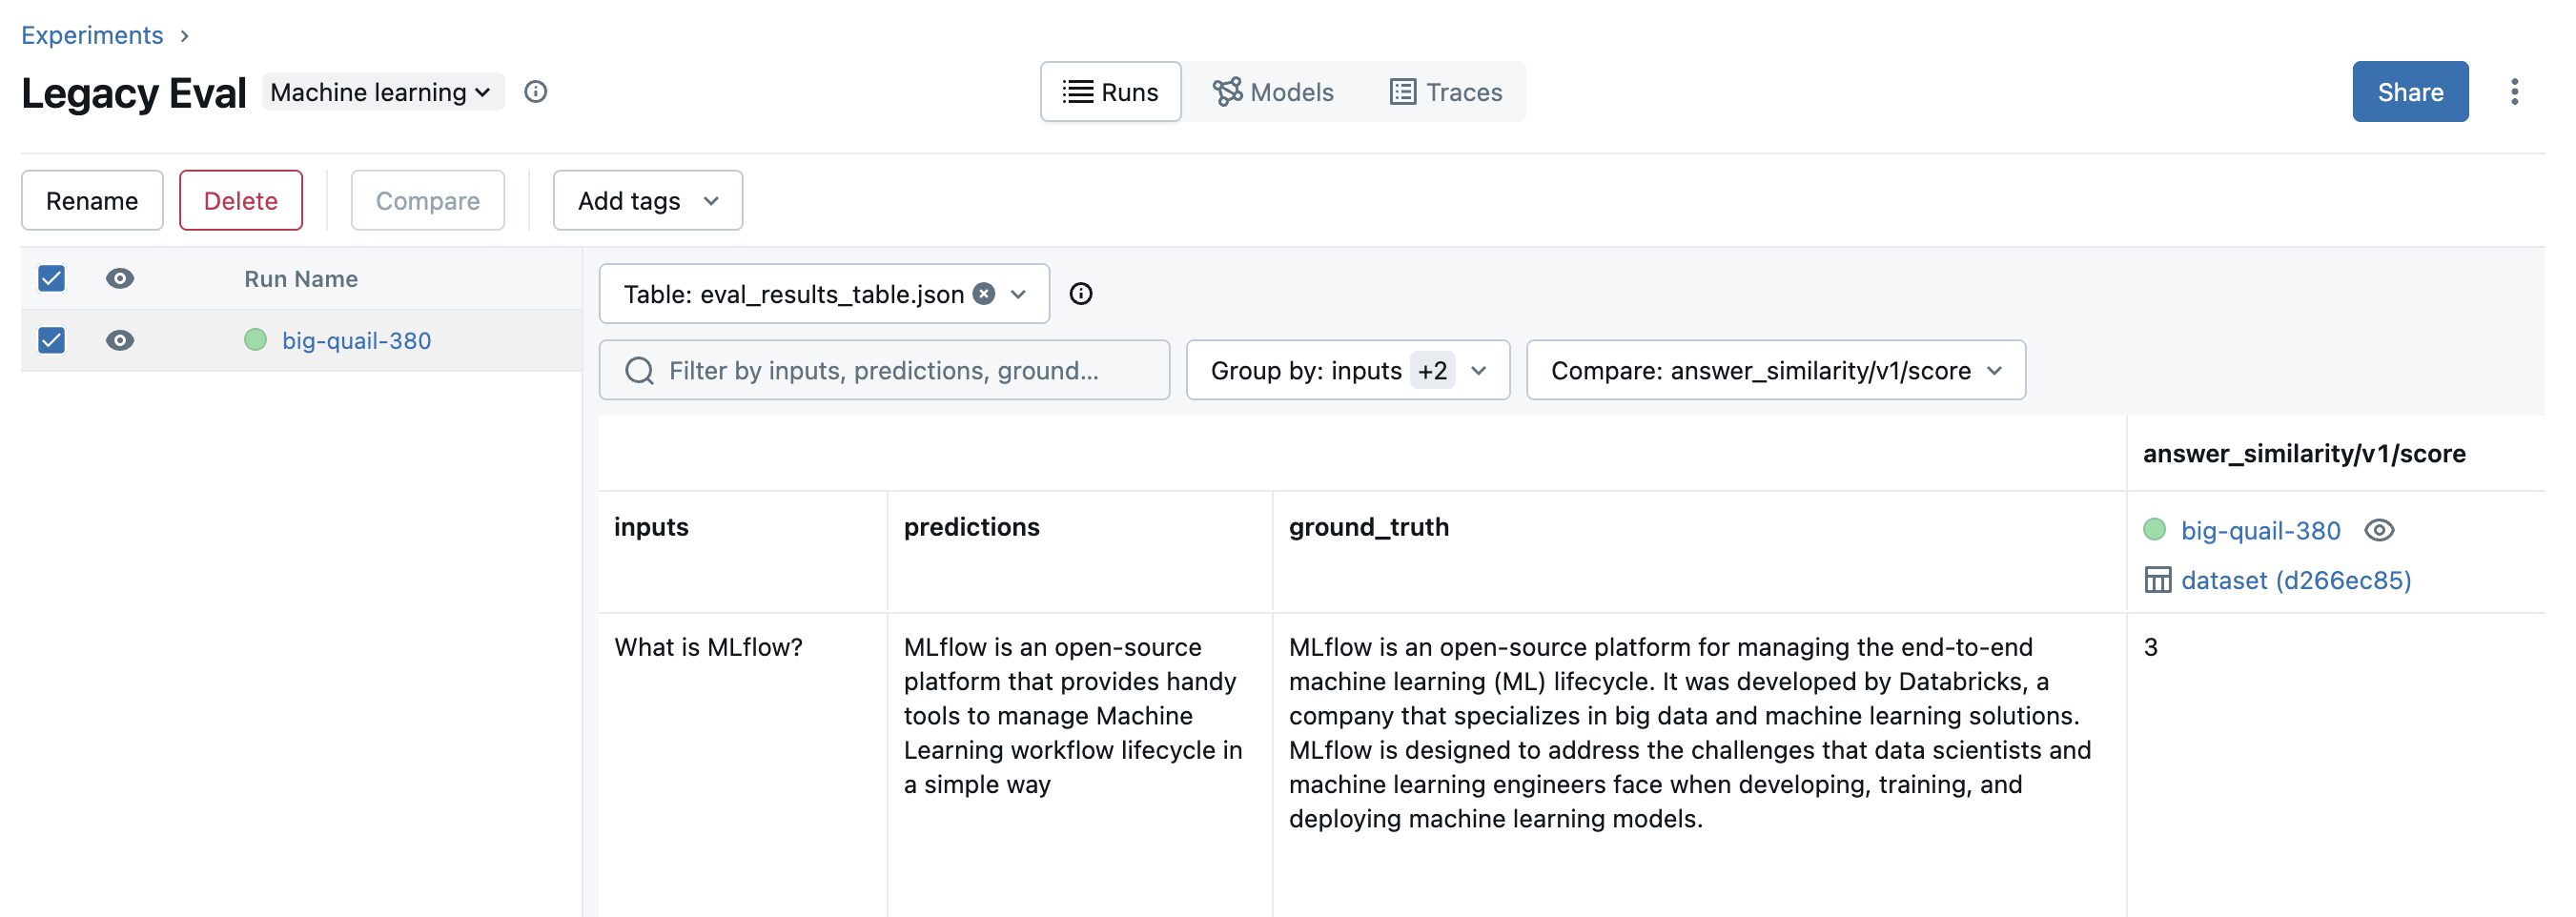Switch to the Traces tab

click(1446, 92)
